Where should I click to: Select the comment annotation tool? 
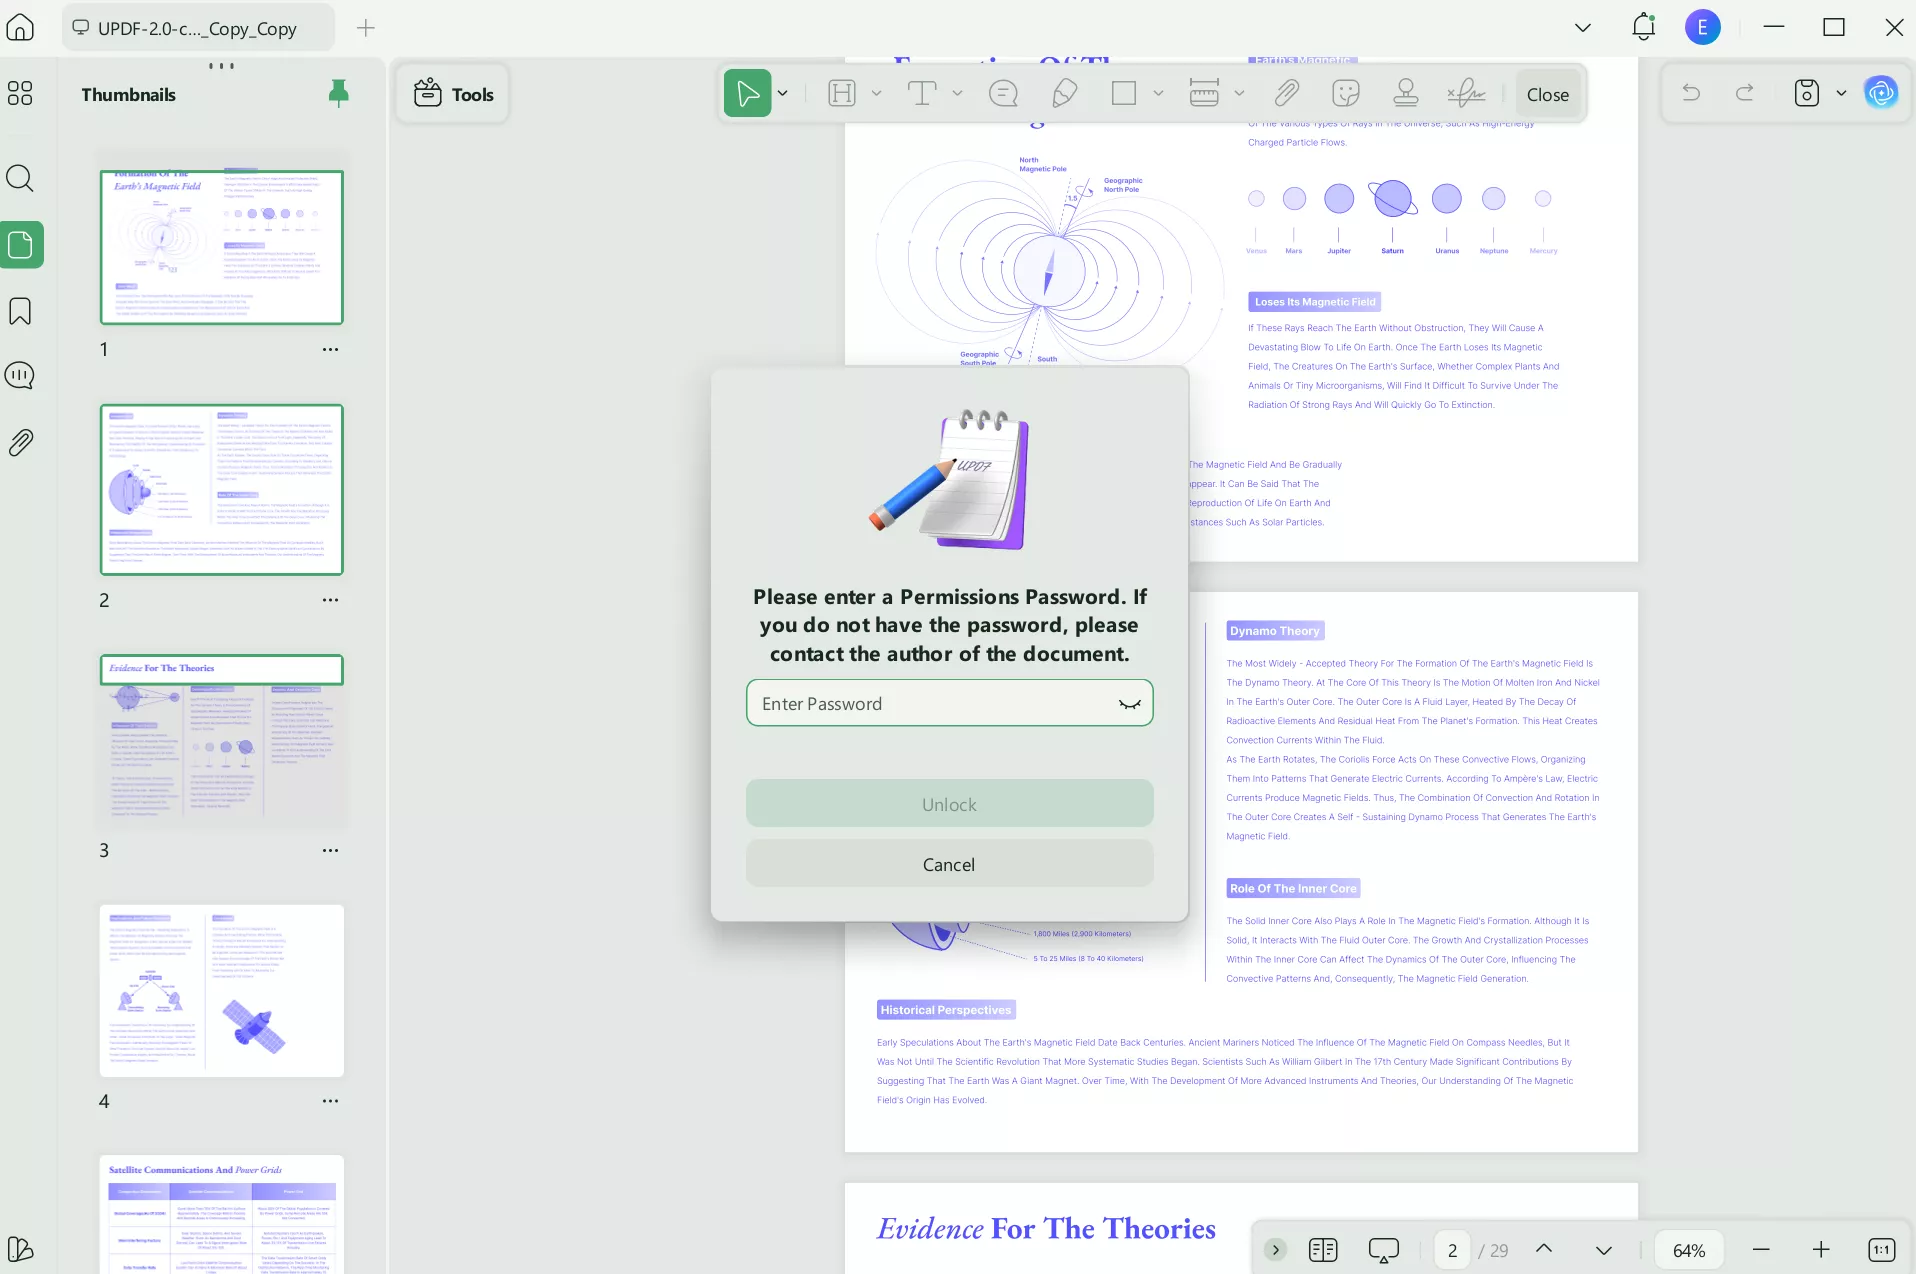1003,92
